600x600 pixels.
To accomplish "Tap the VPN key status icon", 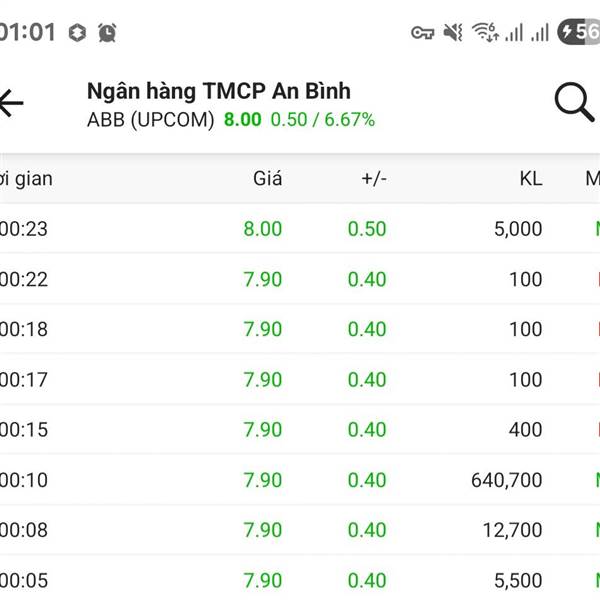I will pos(422,33).
